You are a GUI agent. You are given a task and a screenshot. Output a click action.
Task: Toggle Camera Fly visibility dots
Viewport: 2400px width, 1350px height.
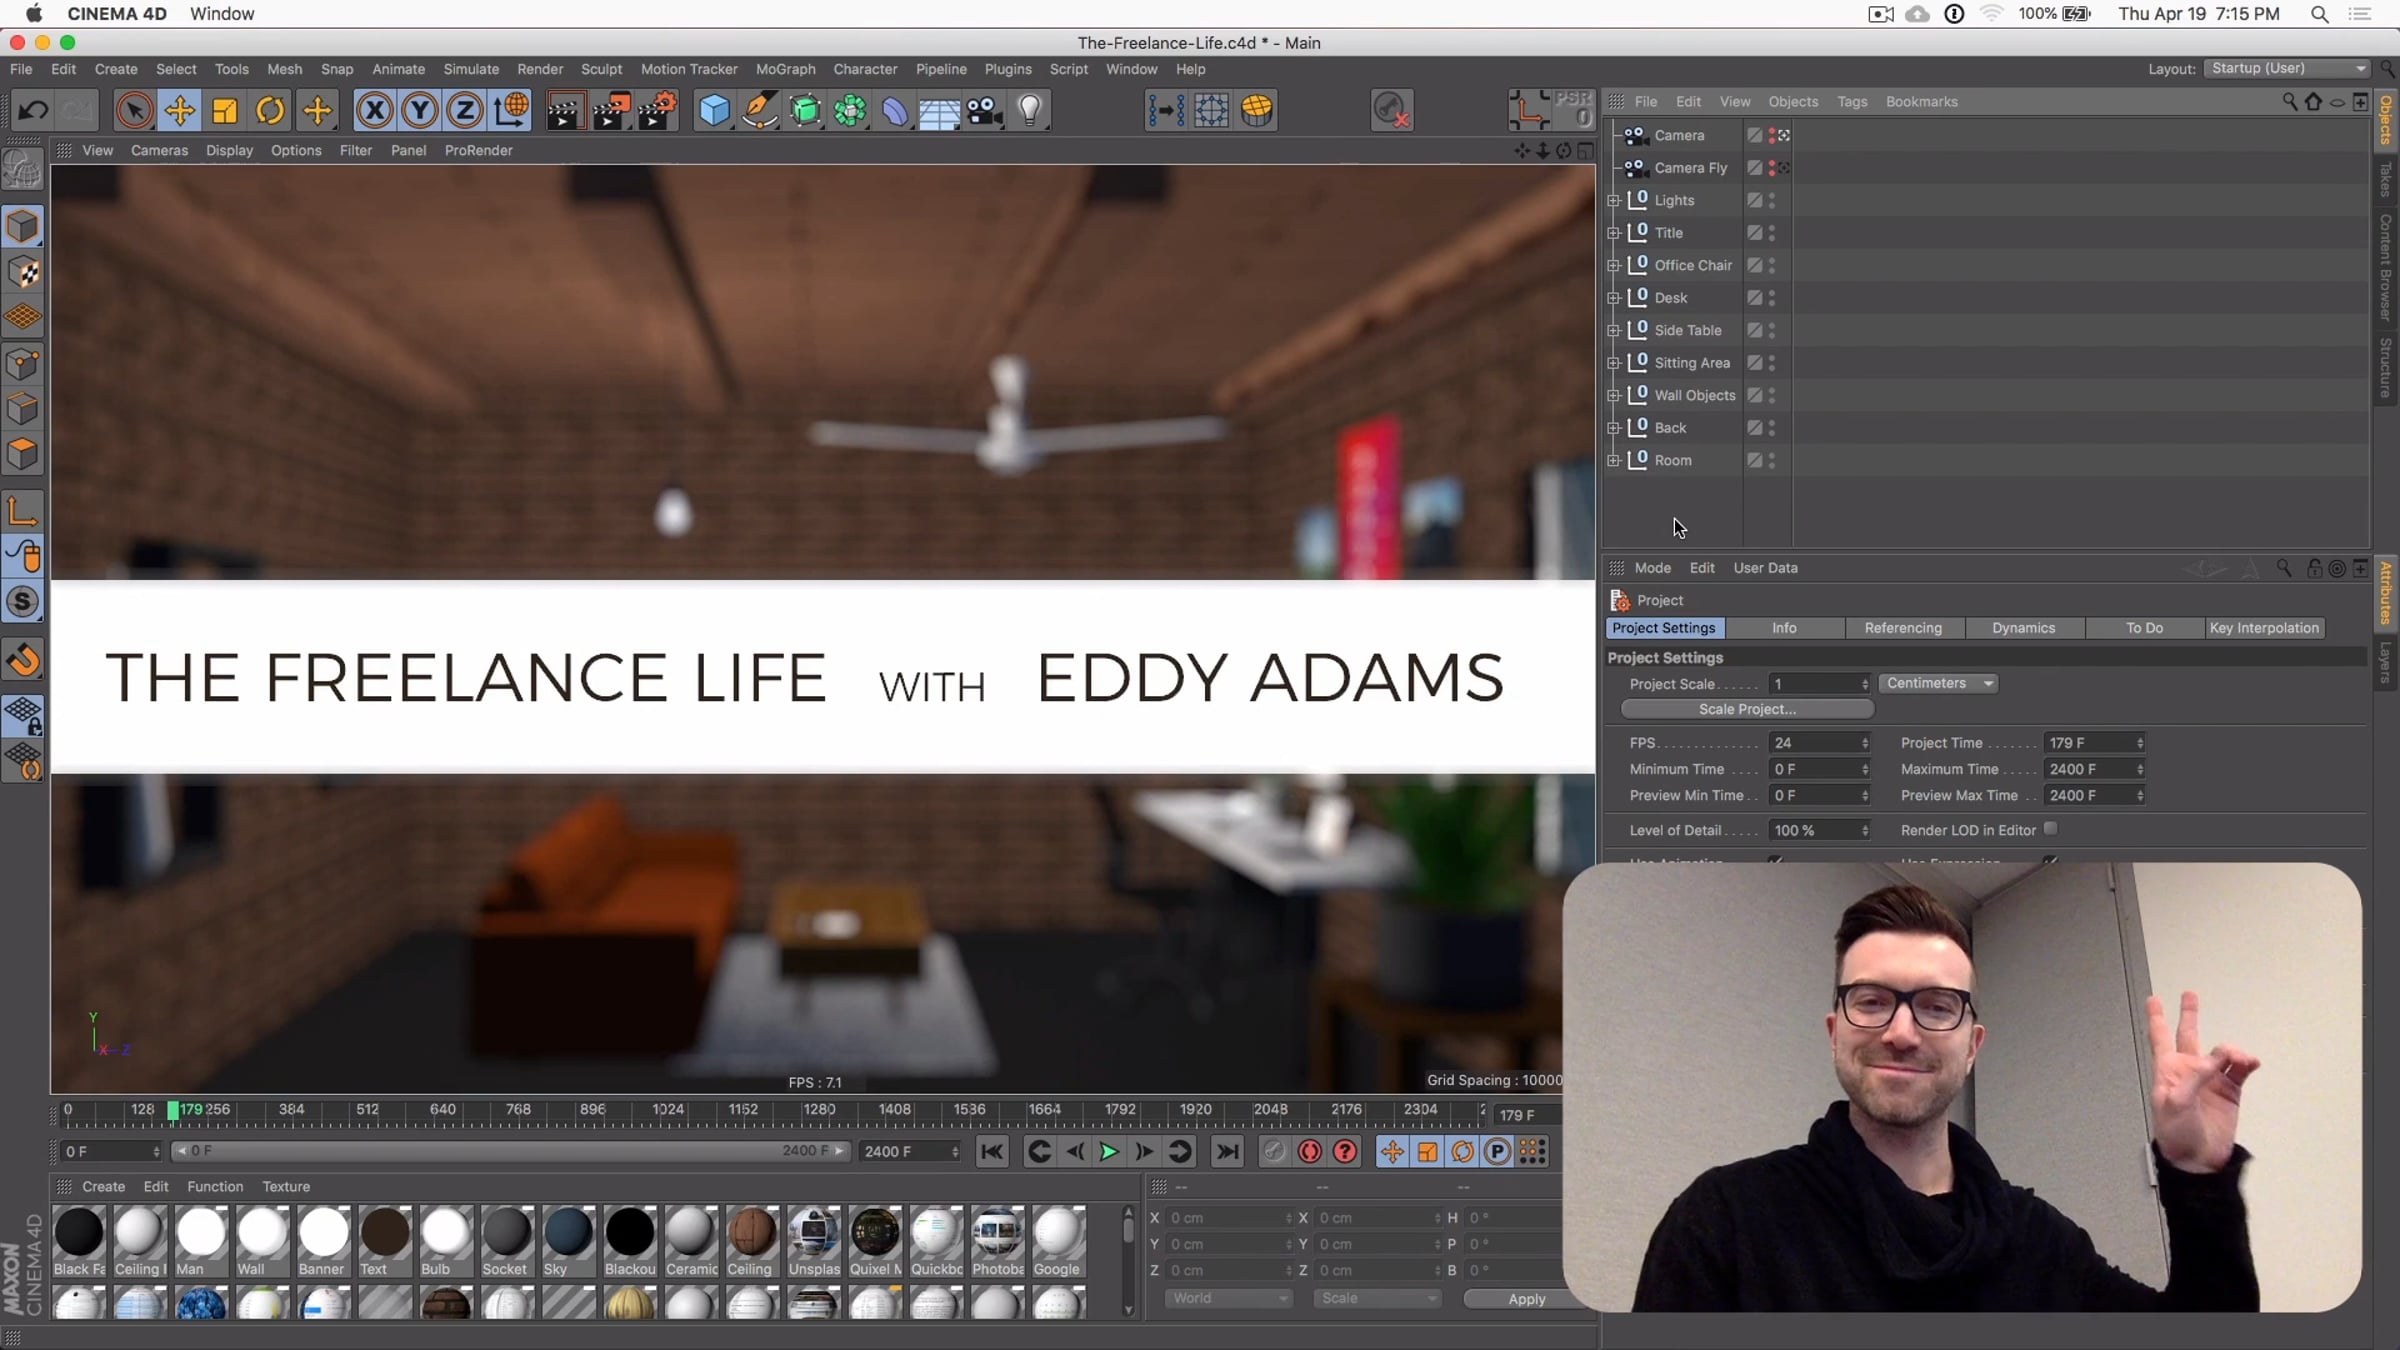pyautogui.click(x=1772, y=168)
